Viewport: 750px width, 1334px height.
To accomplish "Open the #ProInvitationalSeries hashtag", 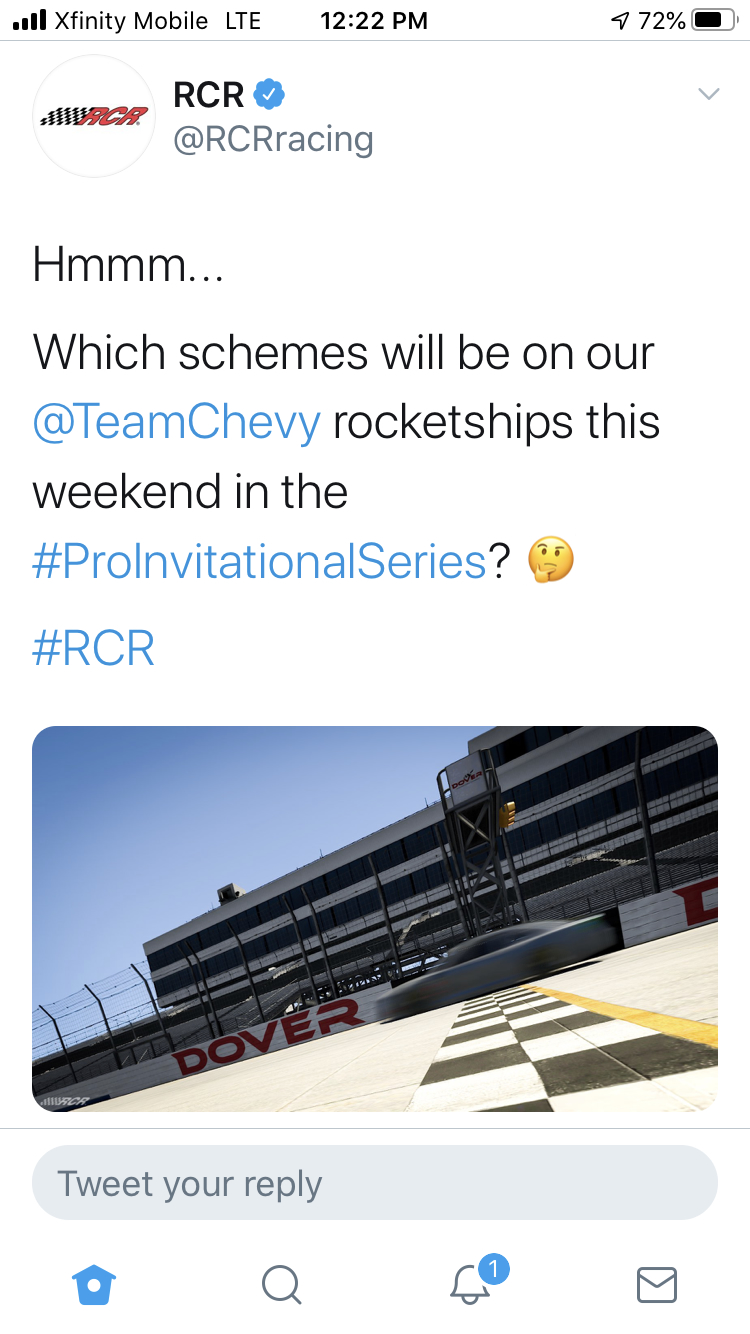I will pyautogui.click(x=259, y=561).
